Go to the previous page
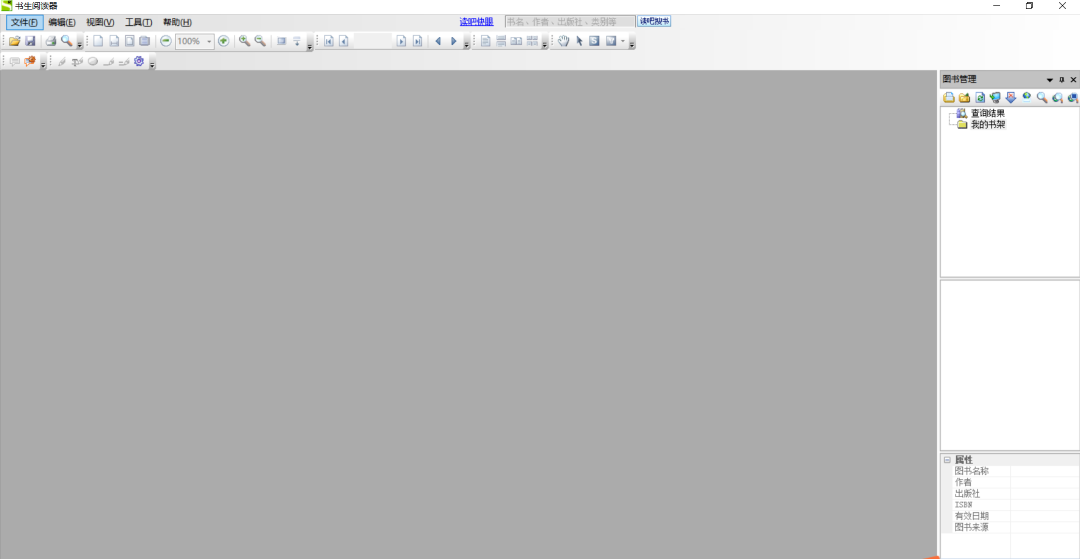The height and width of the screenshot is (559, 1080). click(x=343, y=41)
